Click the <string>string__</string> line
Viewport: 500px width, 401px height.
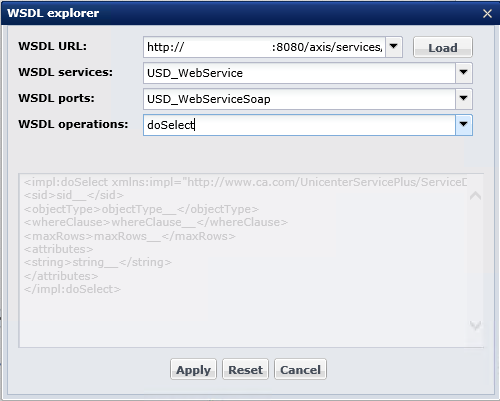pos(98,262)
